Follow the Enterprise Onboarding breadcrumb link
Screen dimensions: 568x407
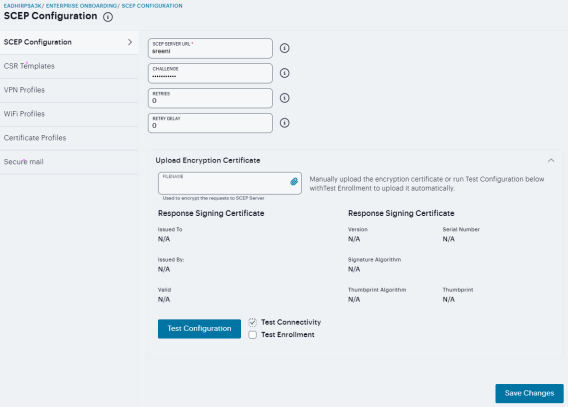click(81, 6)
